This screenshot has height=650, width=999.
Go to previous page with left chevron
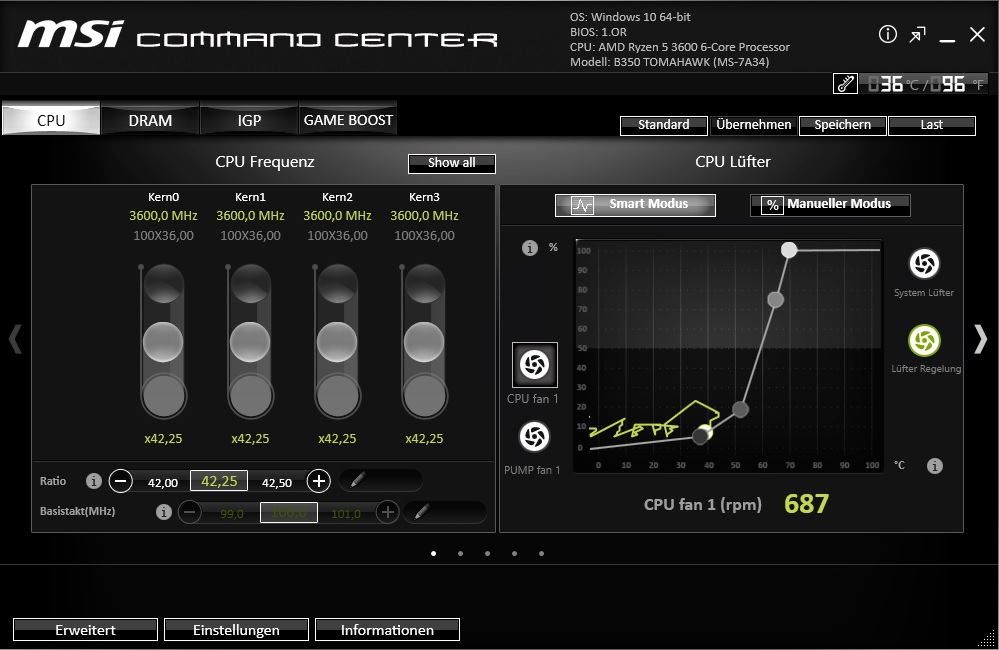coord(15,339)
